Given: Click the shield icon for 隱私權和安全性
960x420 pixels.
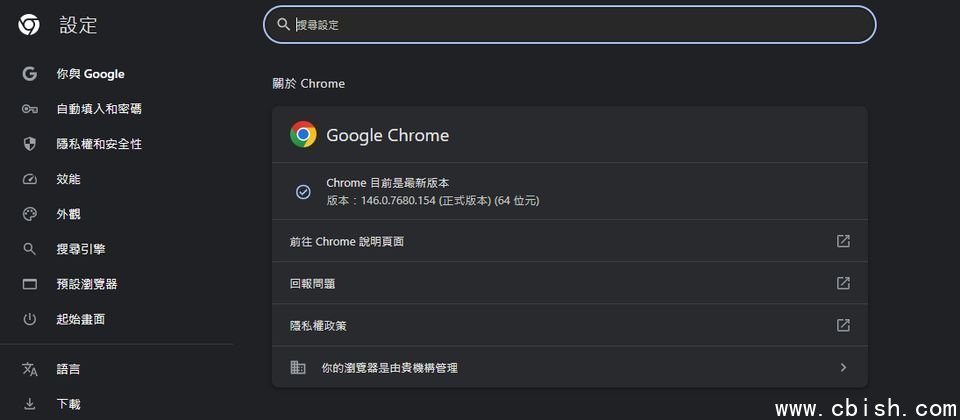Looking at the screenshot, I should (x=30, y=144).
